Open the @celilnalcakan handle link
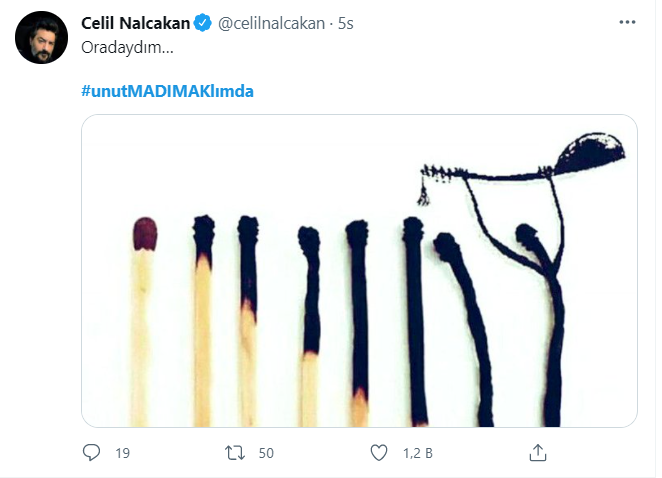The height and width of the screenshot is (478, 662). pos(270,24)
